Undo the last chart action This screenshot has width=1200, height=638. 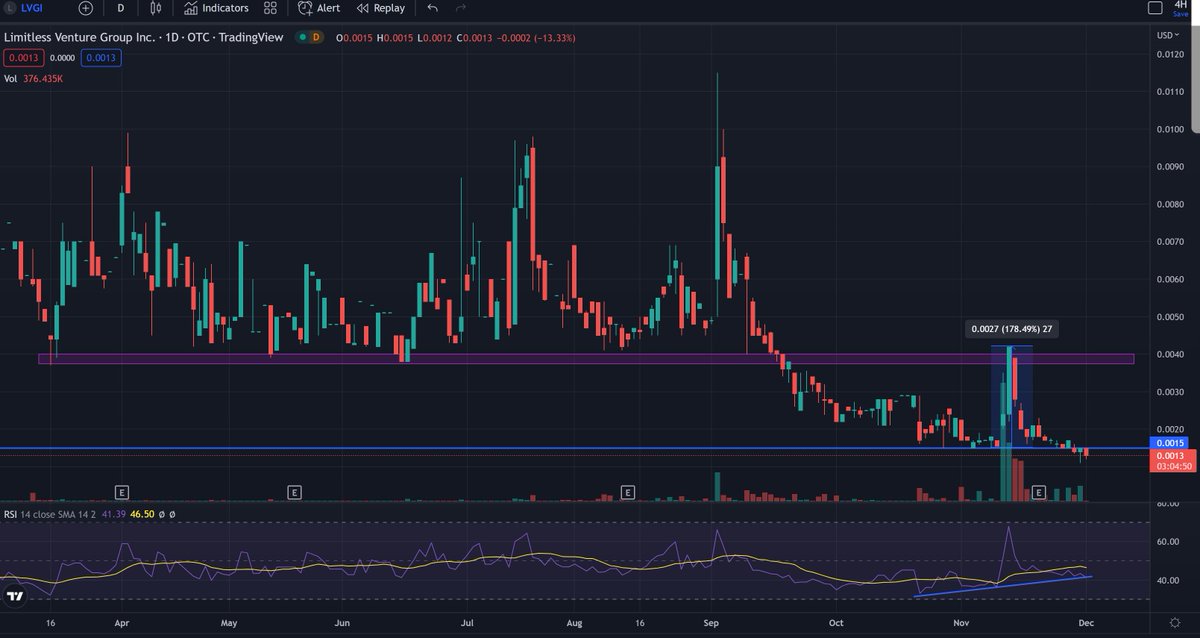click(432, 8)
